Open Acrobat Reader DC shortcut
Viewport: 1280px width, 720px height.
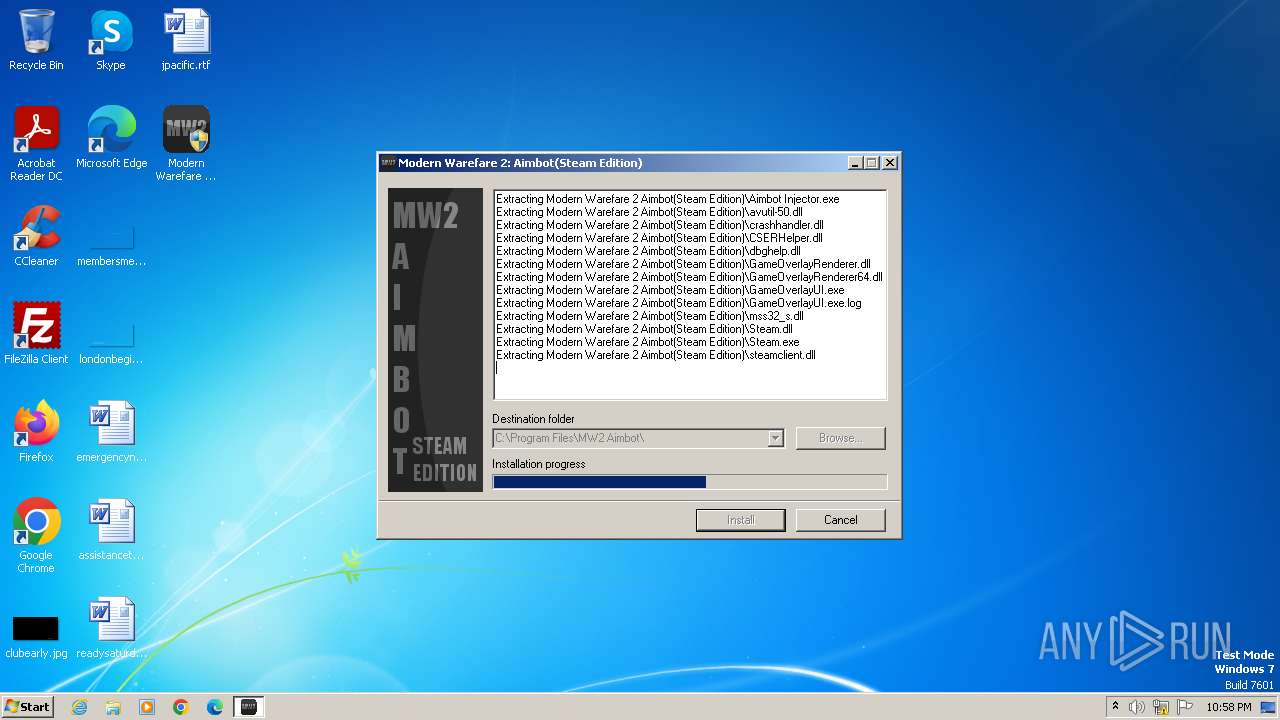coord(36,143)
